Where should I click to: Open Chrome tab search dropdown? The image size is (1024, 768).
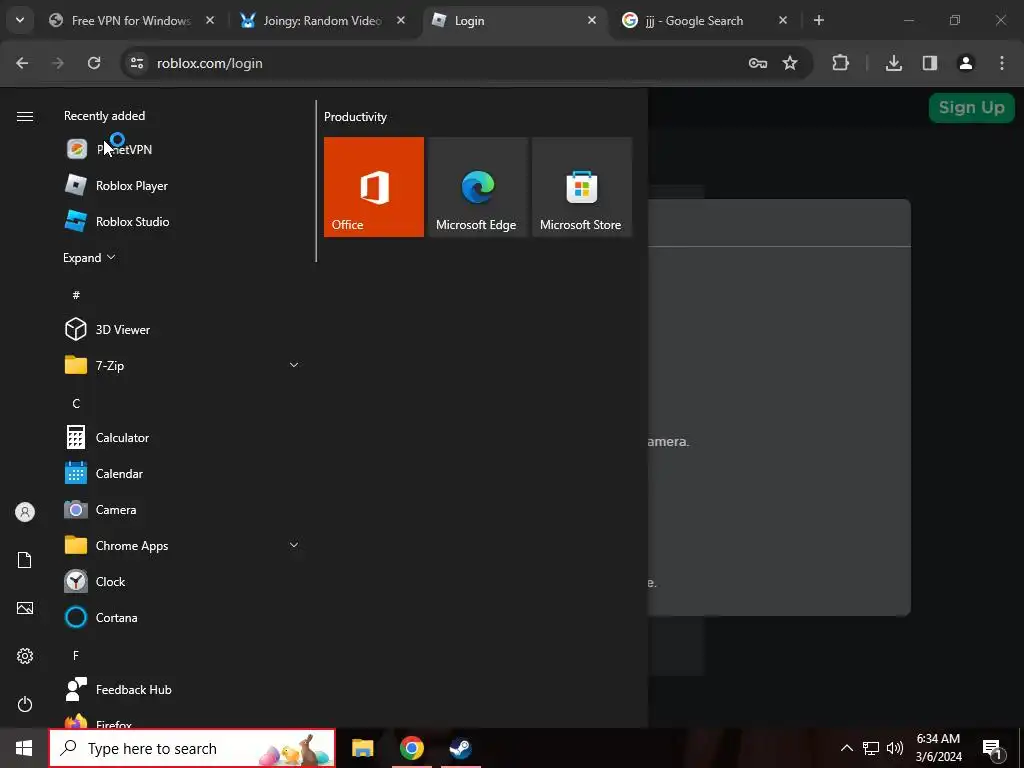pos(20,20)
